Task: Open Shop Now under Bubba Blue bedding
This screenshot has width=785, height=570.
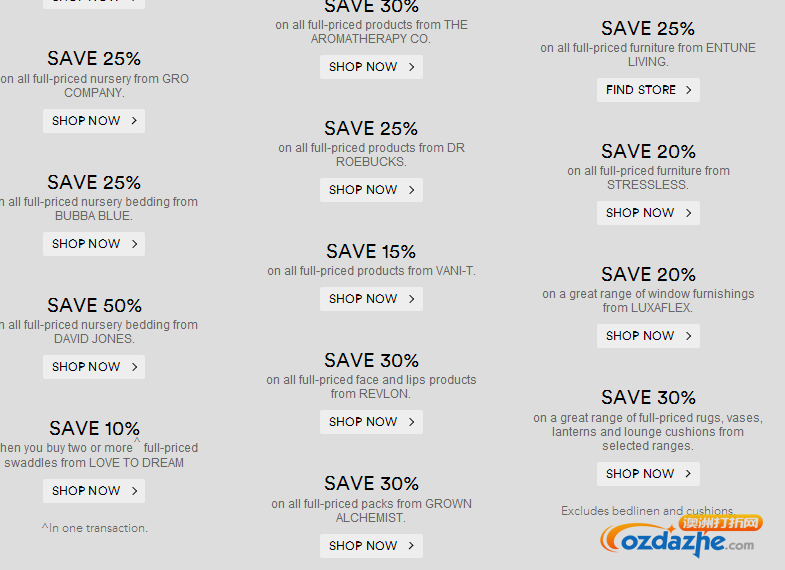Action: tap(94, 244)
